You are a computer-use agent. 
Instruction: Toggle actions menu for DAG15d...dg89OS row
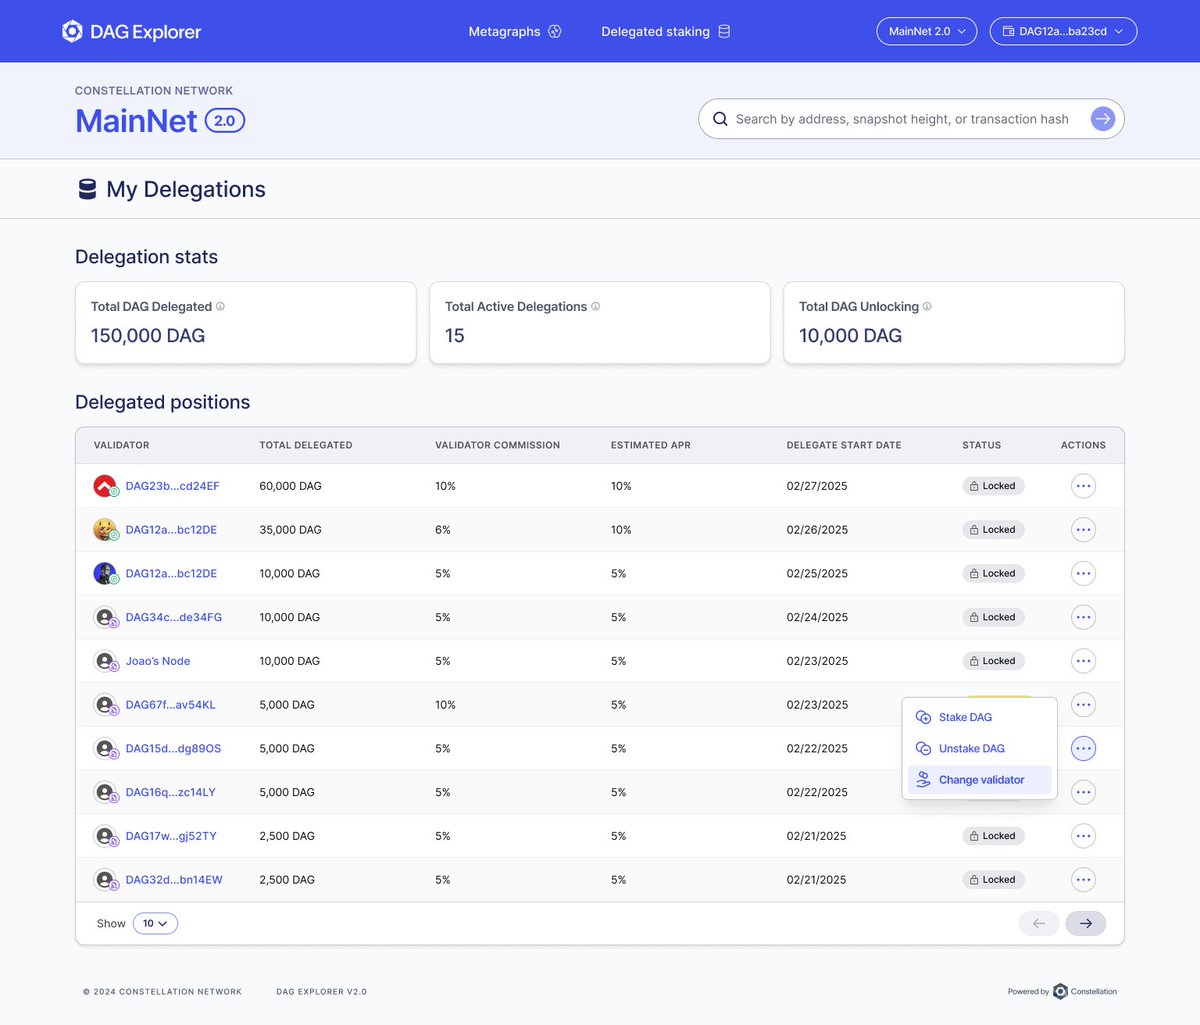pyautogui.click(x=1083, y=748)
